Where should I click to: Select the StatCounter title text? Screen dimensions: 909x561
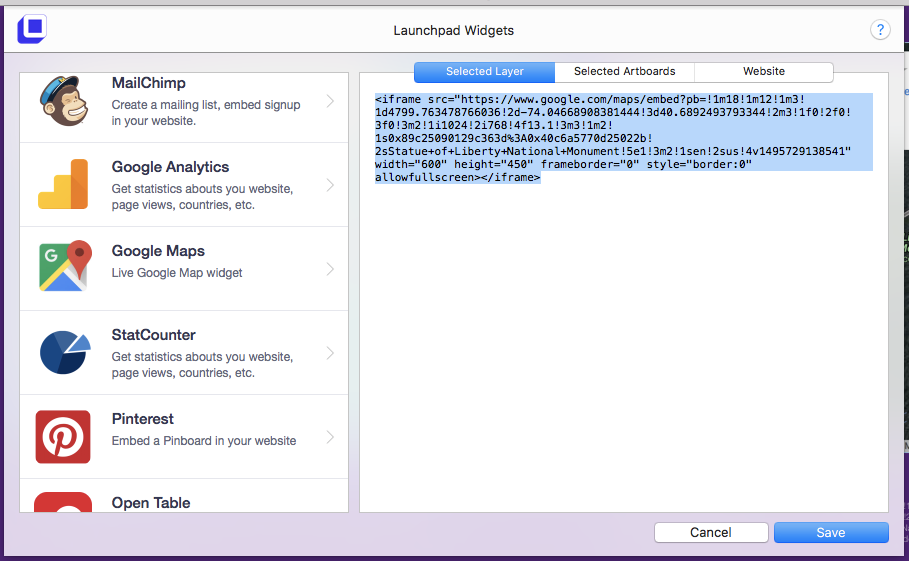point(154,335)
